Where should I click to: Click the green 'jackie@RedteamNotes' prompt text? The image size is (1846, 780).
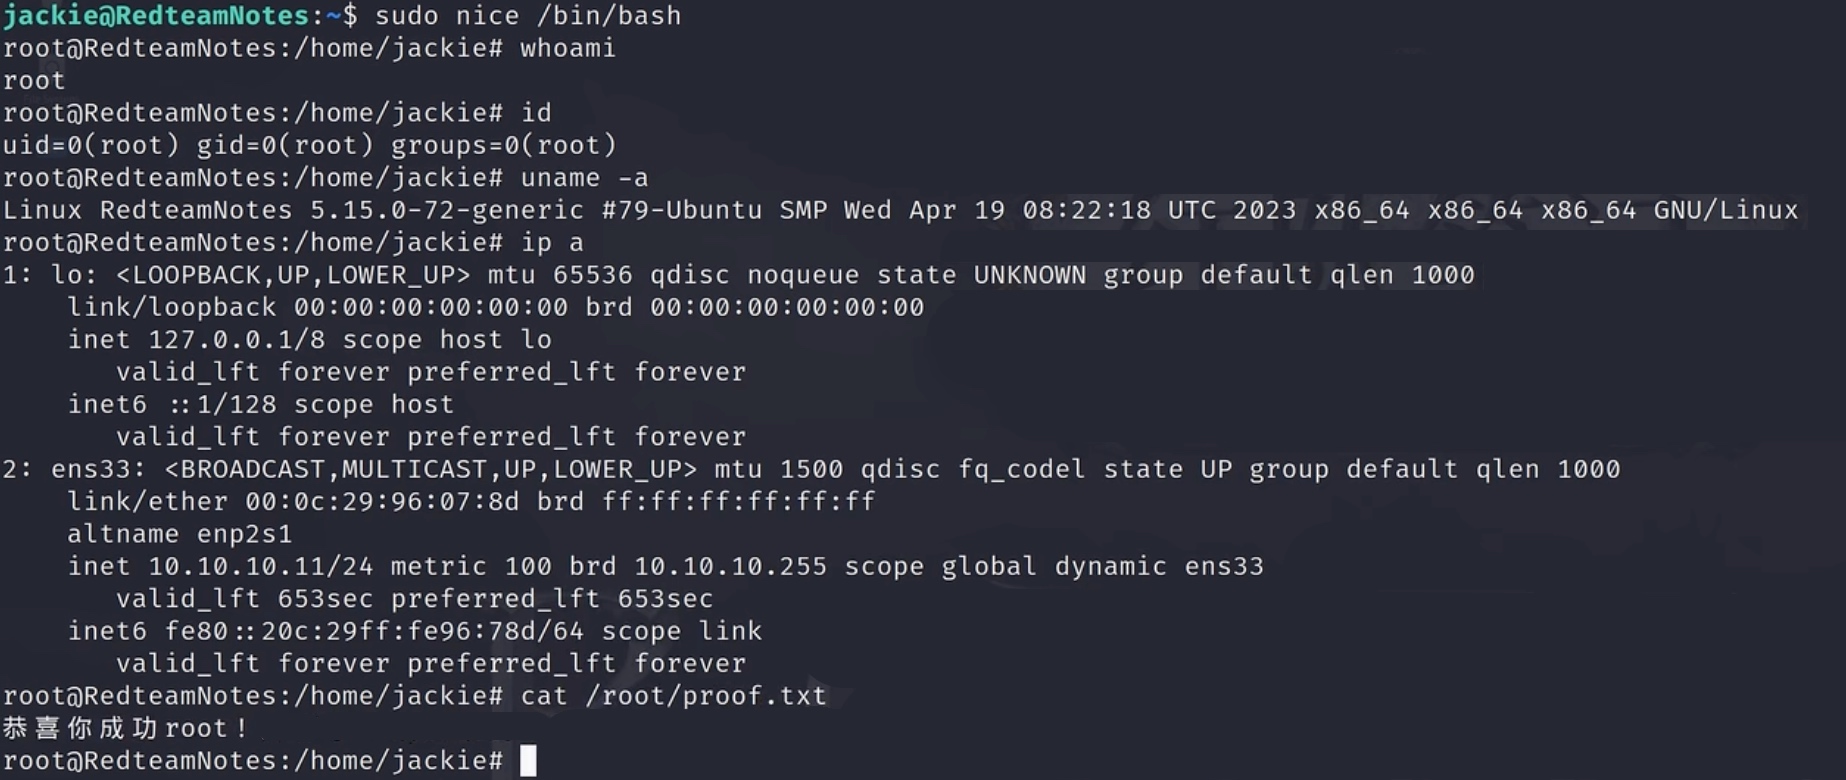click(156, 16)
